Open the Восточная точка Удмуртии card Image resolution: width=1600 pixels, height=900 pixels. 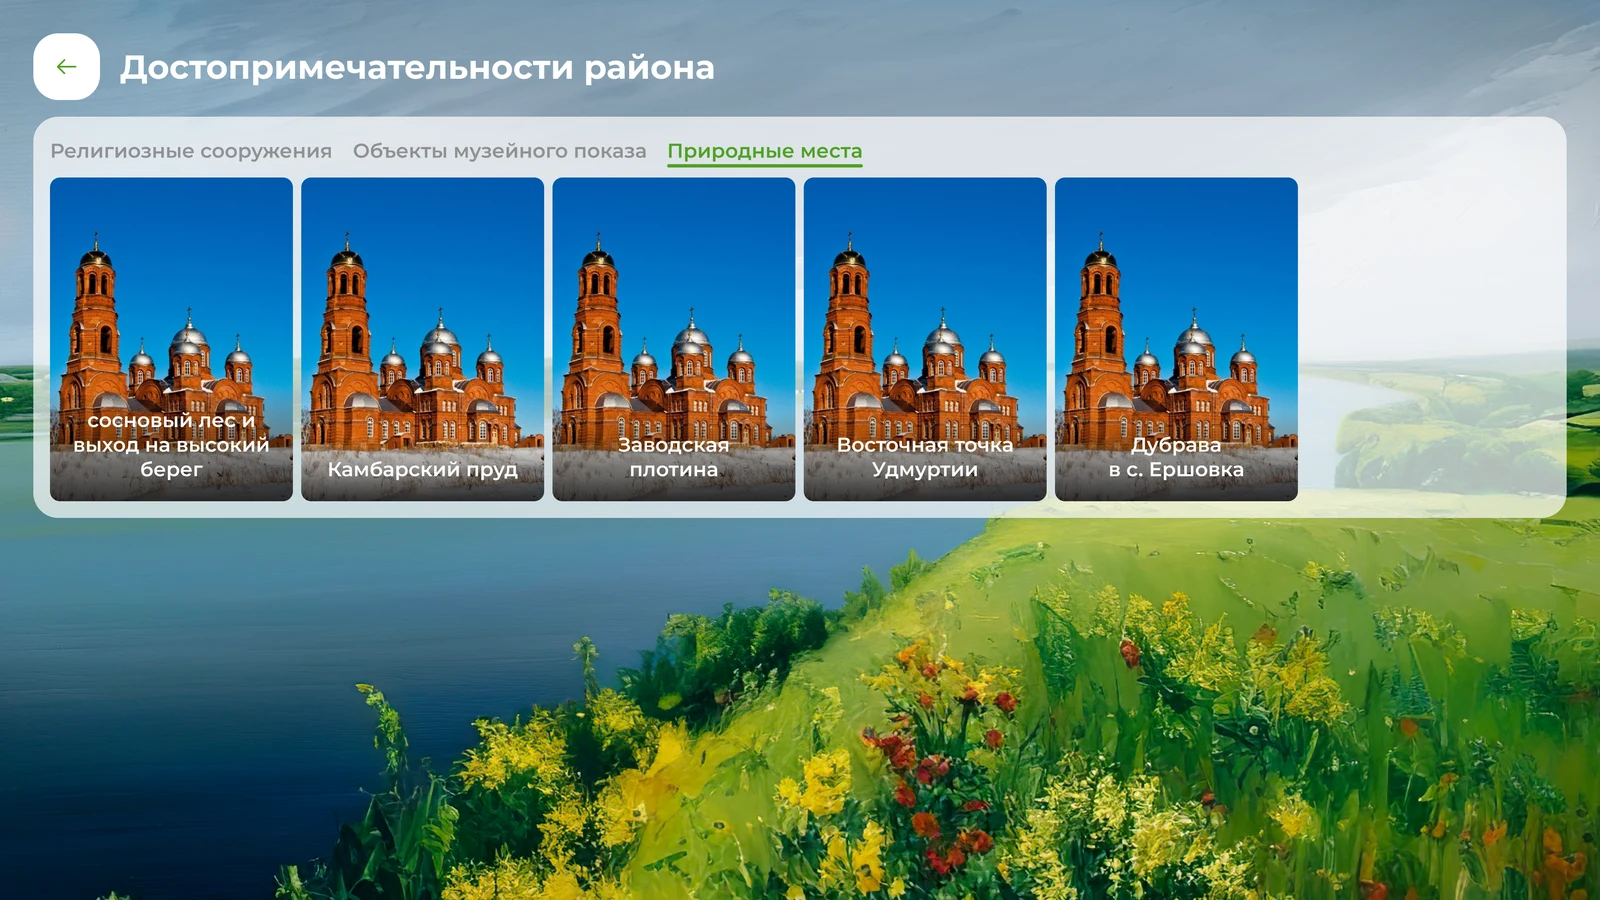pos(925,339)
